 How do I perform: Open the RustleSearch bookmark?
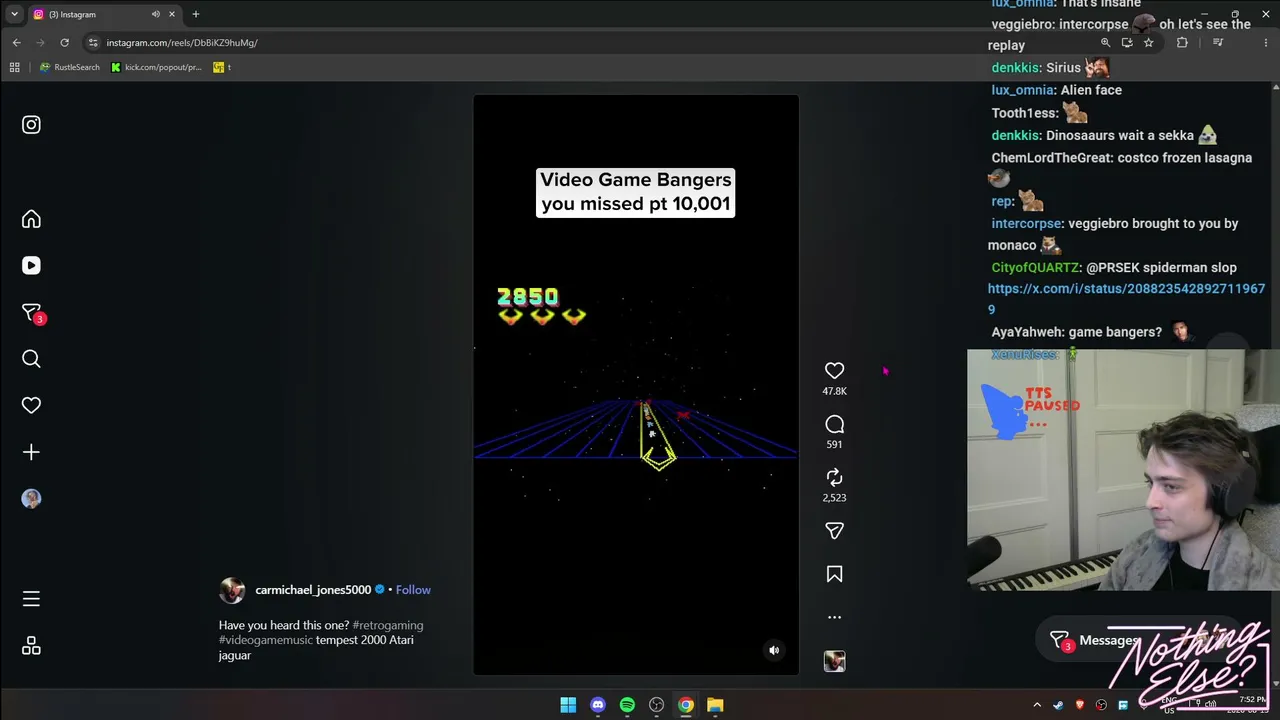click(70, 67)
